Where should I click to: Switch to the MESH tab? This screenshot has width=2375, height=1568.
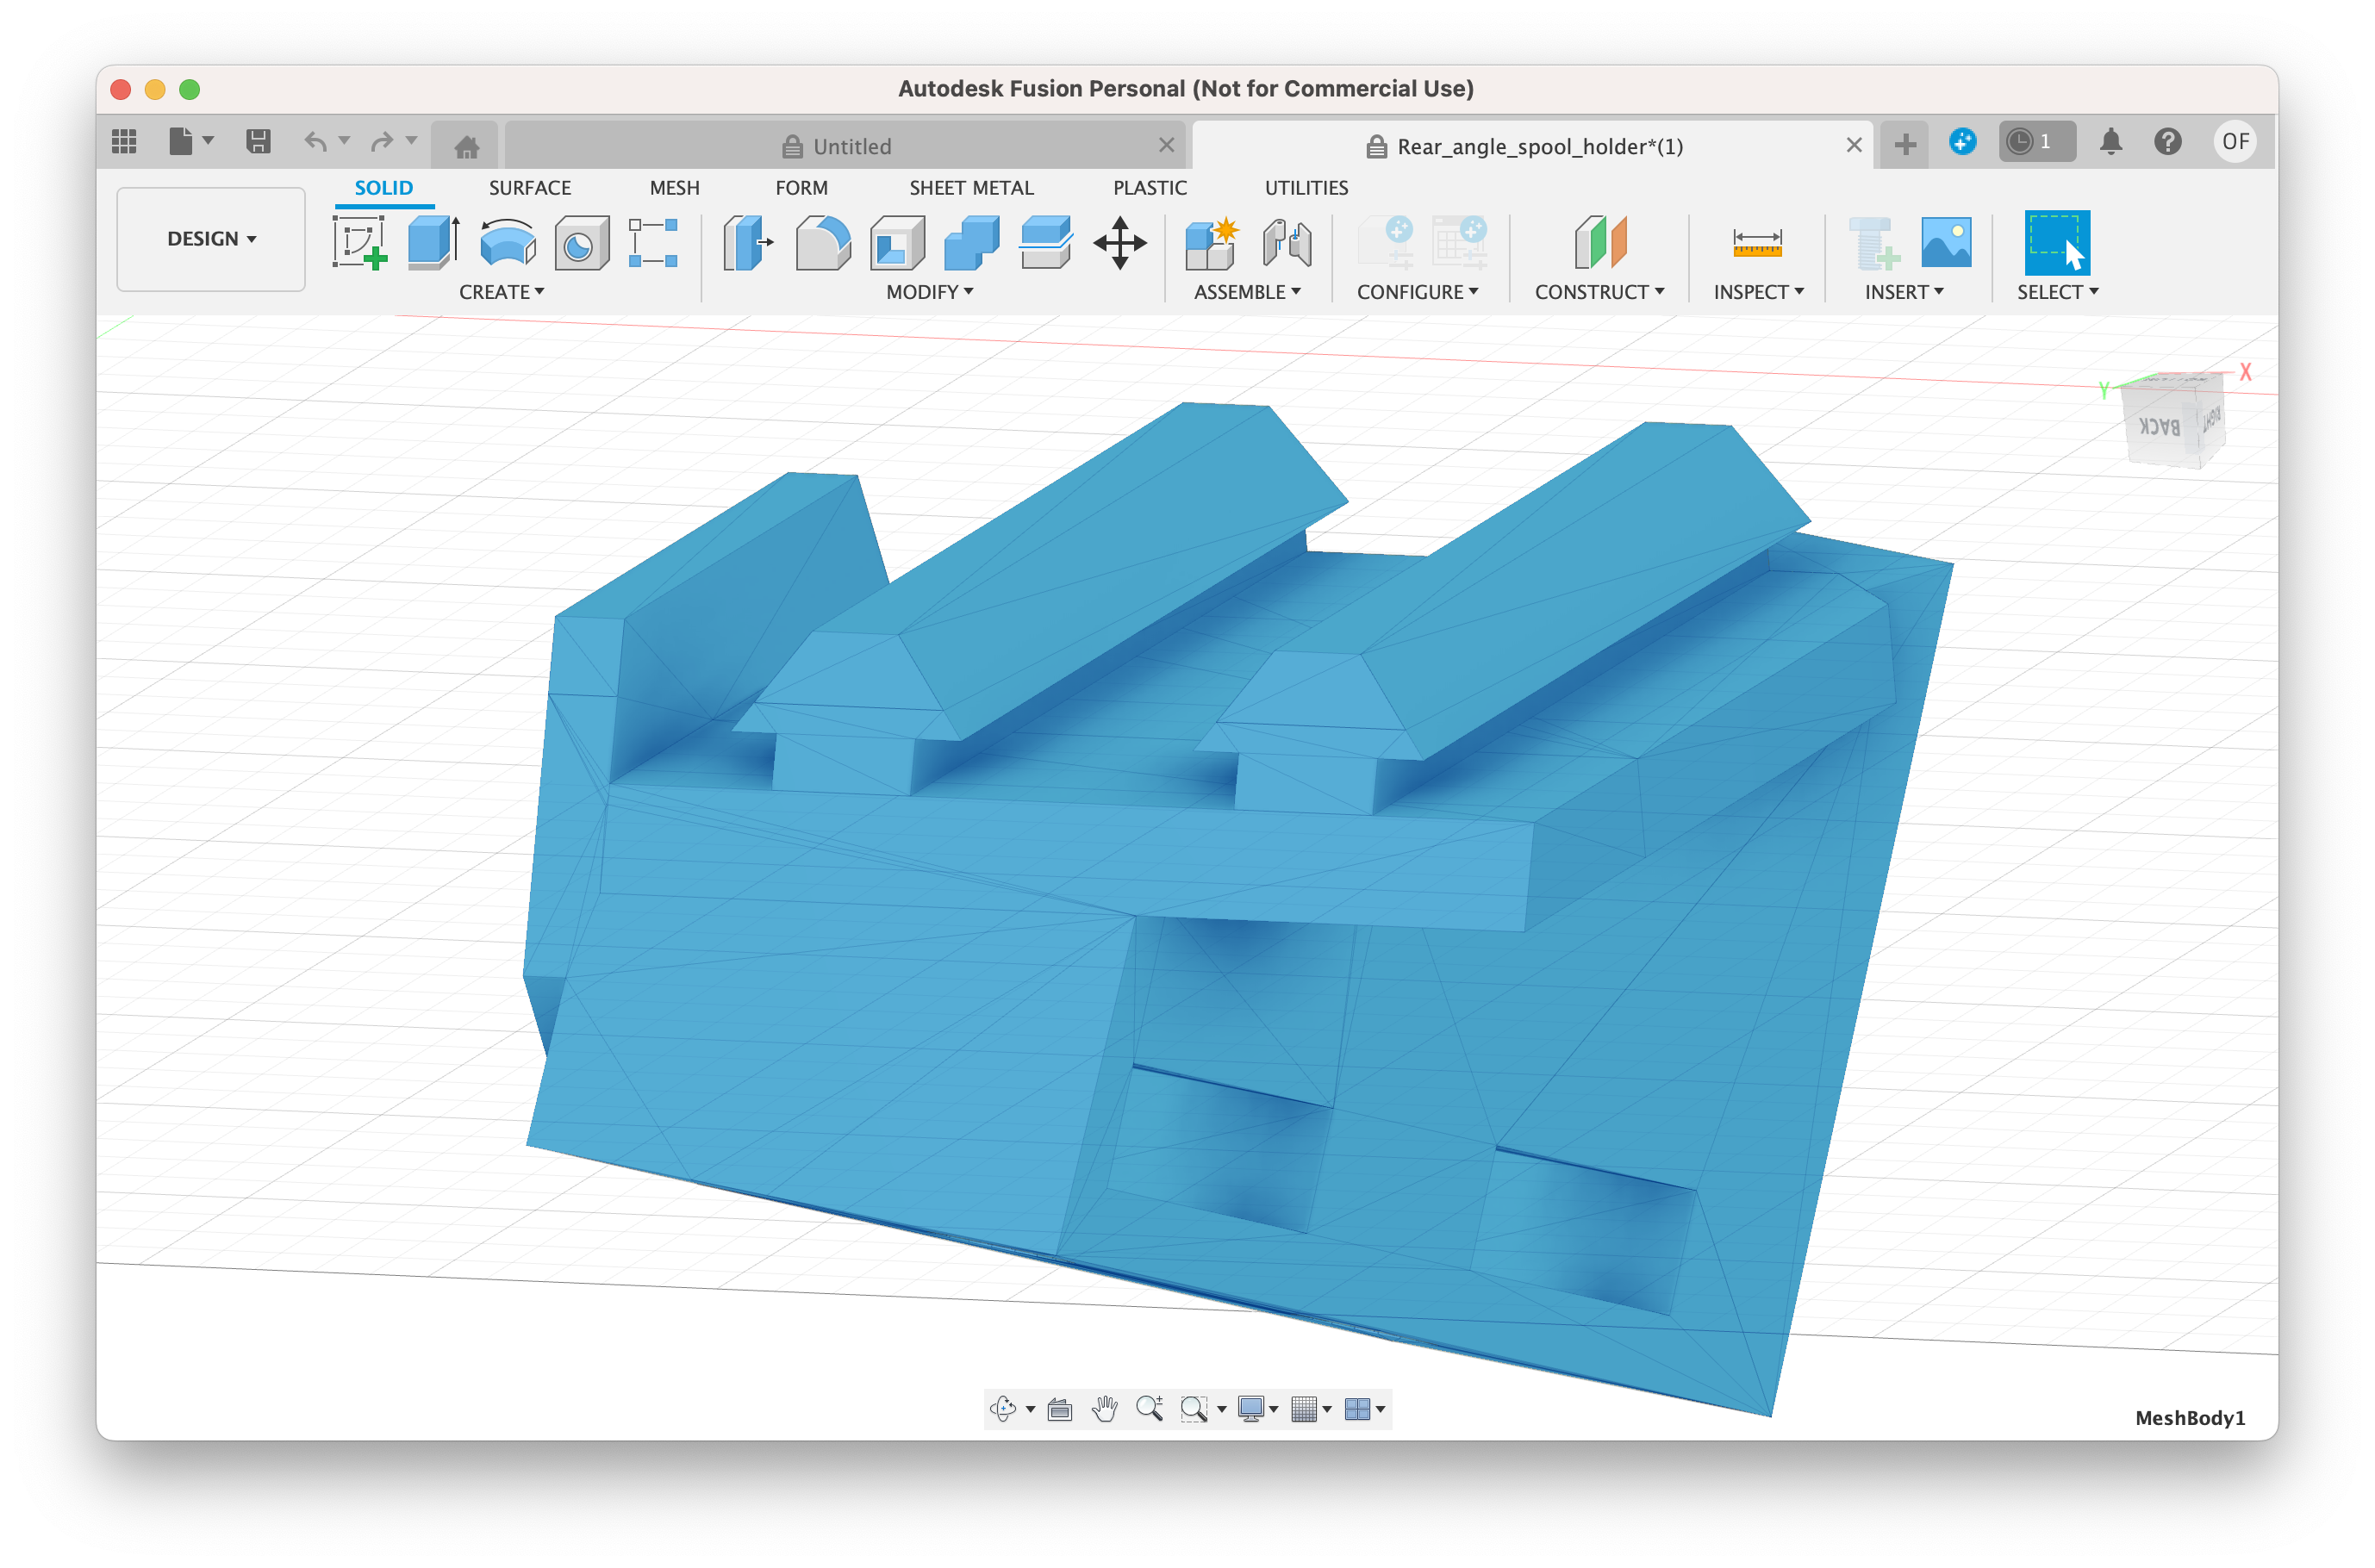pyautogui.click(x=674, y=188)
